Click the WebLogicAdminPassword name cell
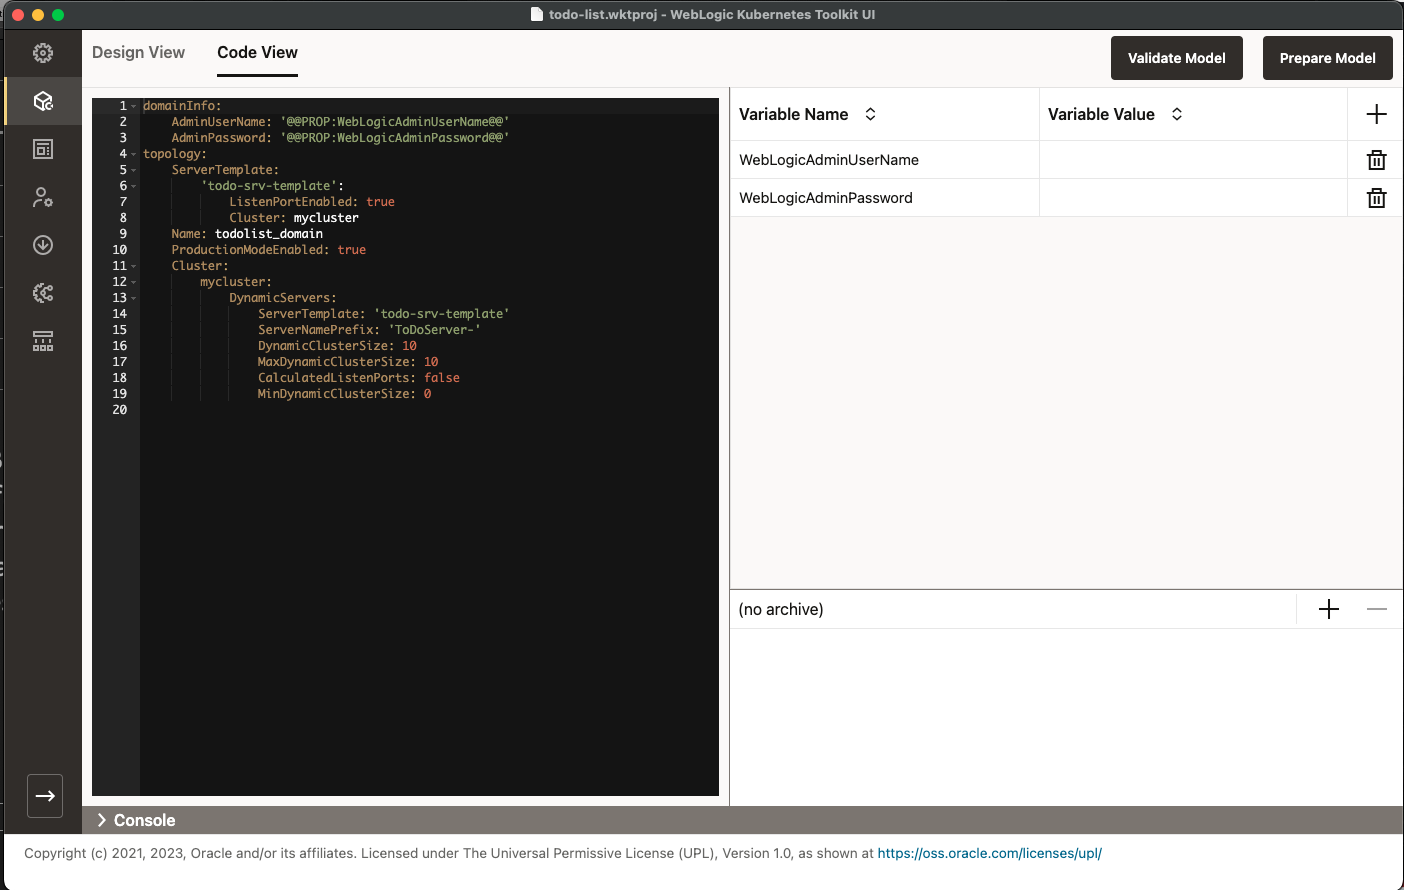The height and width of the screenshot is (890, 1404). (x=884, y=198)
